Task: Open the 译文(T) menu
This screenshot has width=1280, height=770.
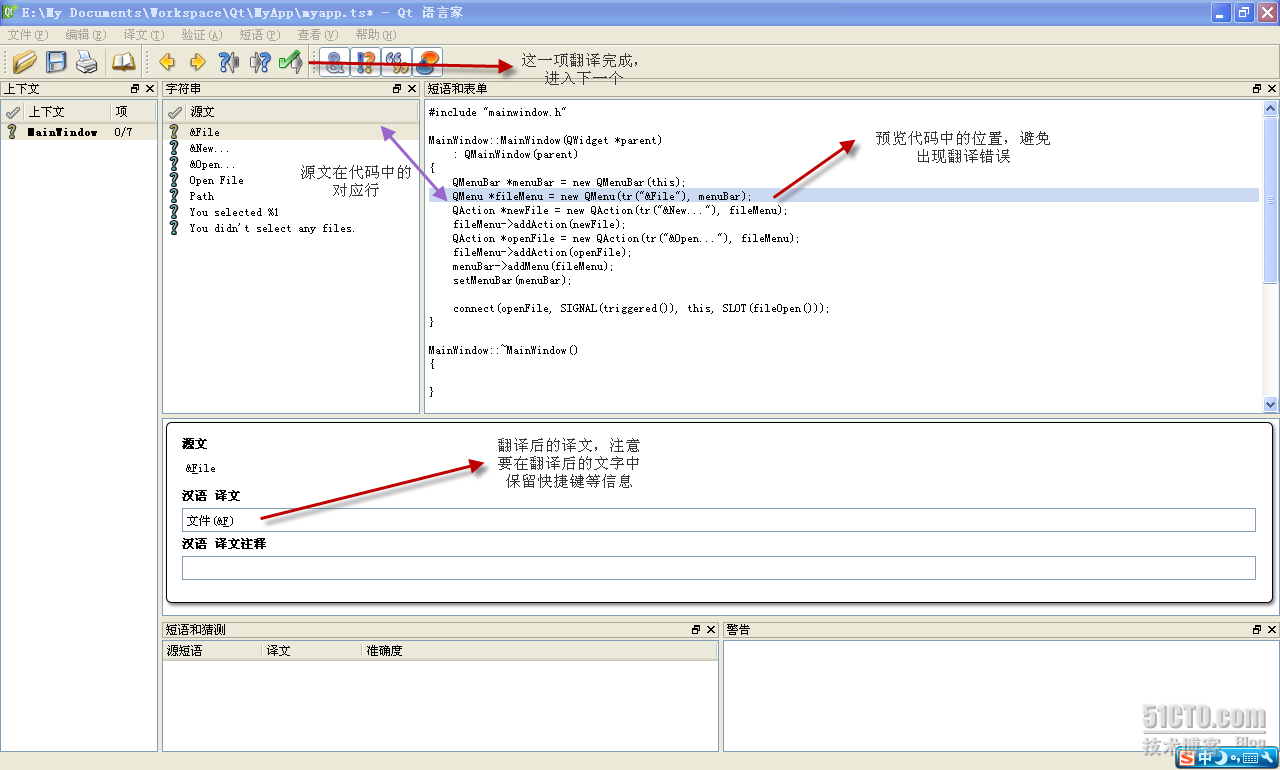Action: (143, 35)
